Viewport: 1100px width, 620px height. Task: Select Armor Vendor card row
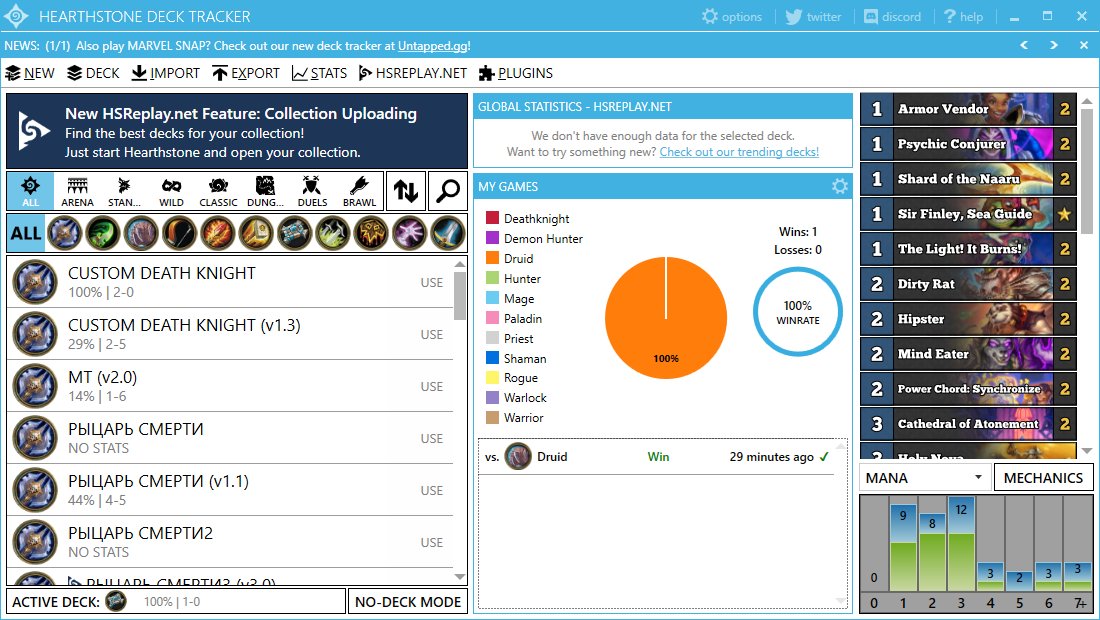pos(968,109)
